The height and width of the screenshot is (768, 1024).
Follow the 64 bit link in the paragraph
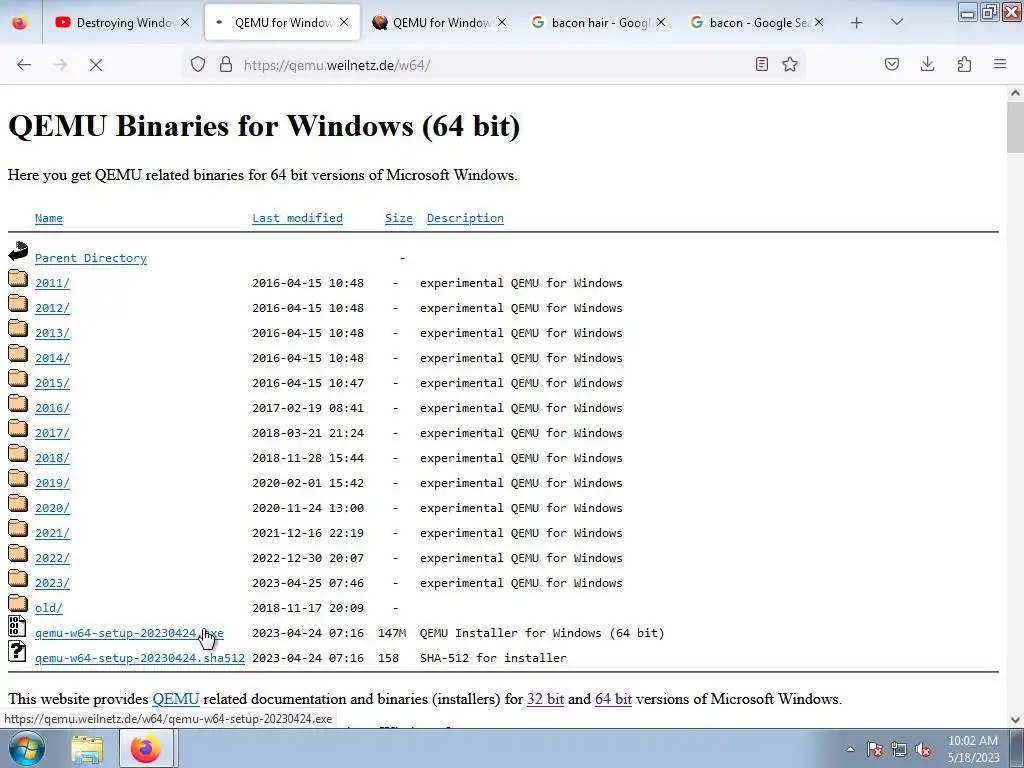[x=613, y=699]
